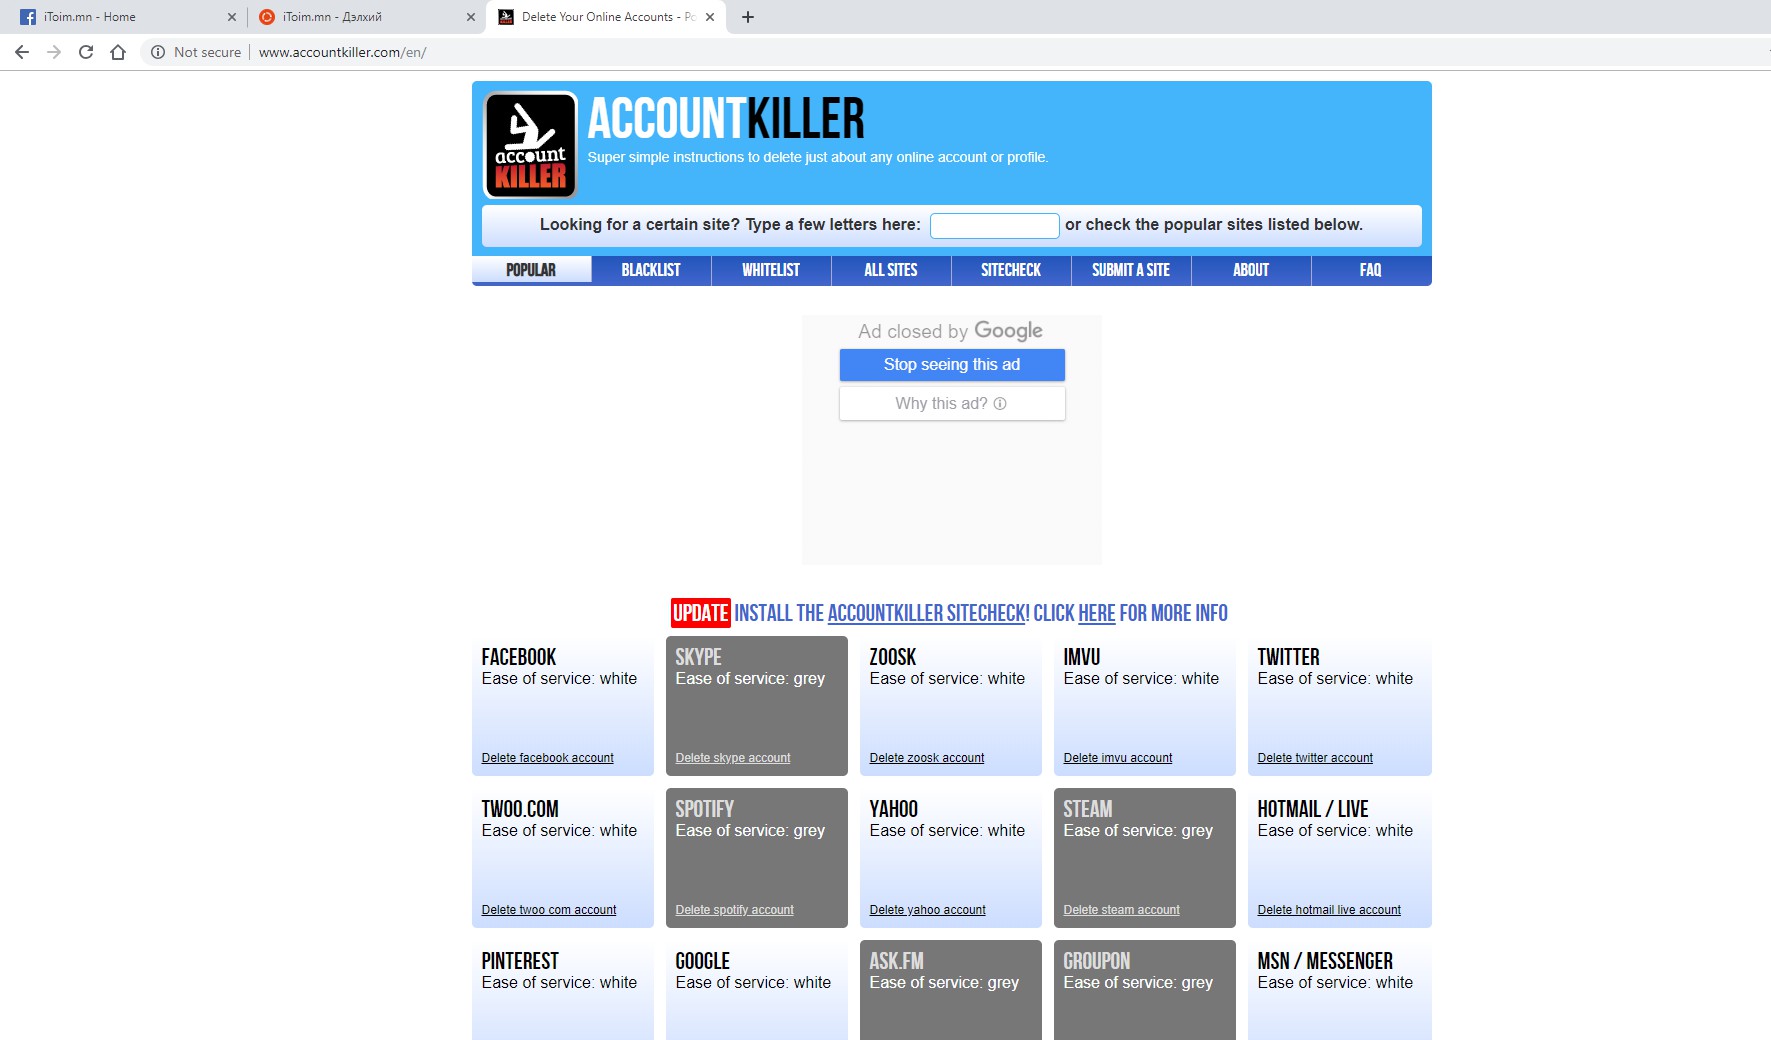Click the Delete twitter account link
The image size is (1771, 1040).
tap(1315, 758)
